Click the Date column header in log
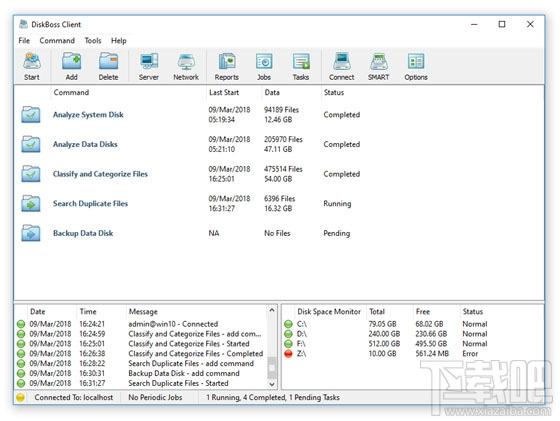 tap(38, 312)
